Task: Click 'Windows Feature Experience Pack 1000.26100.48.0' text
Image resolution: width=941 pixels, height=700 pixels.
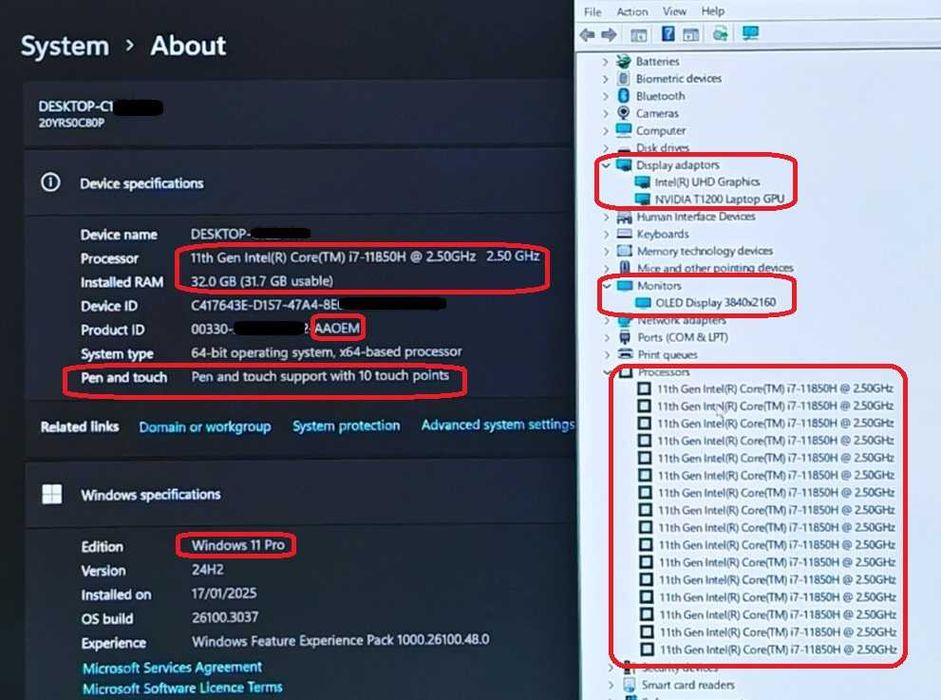Action: (x=340, y=640)
